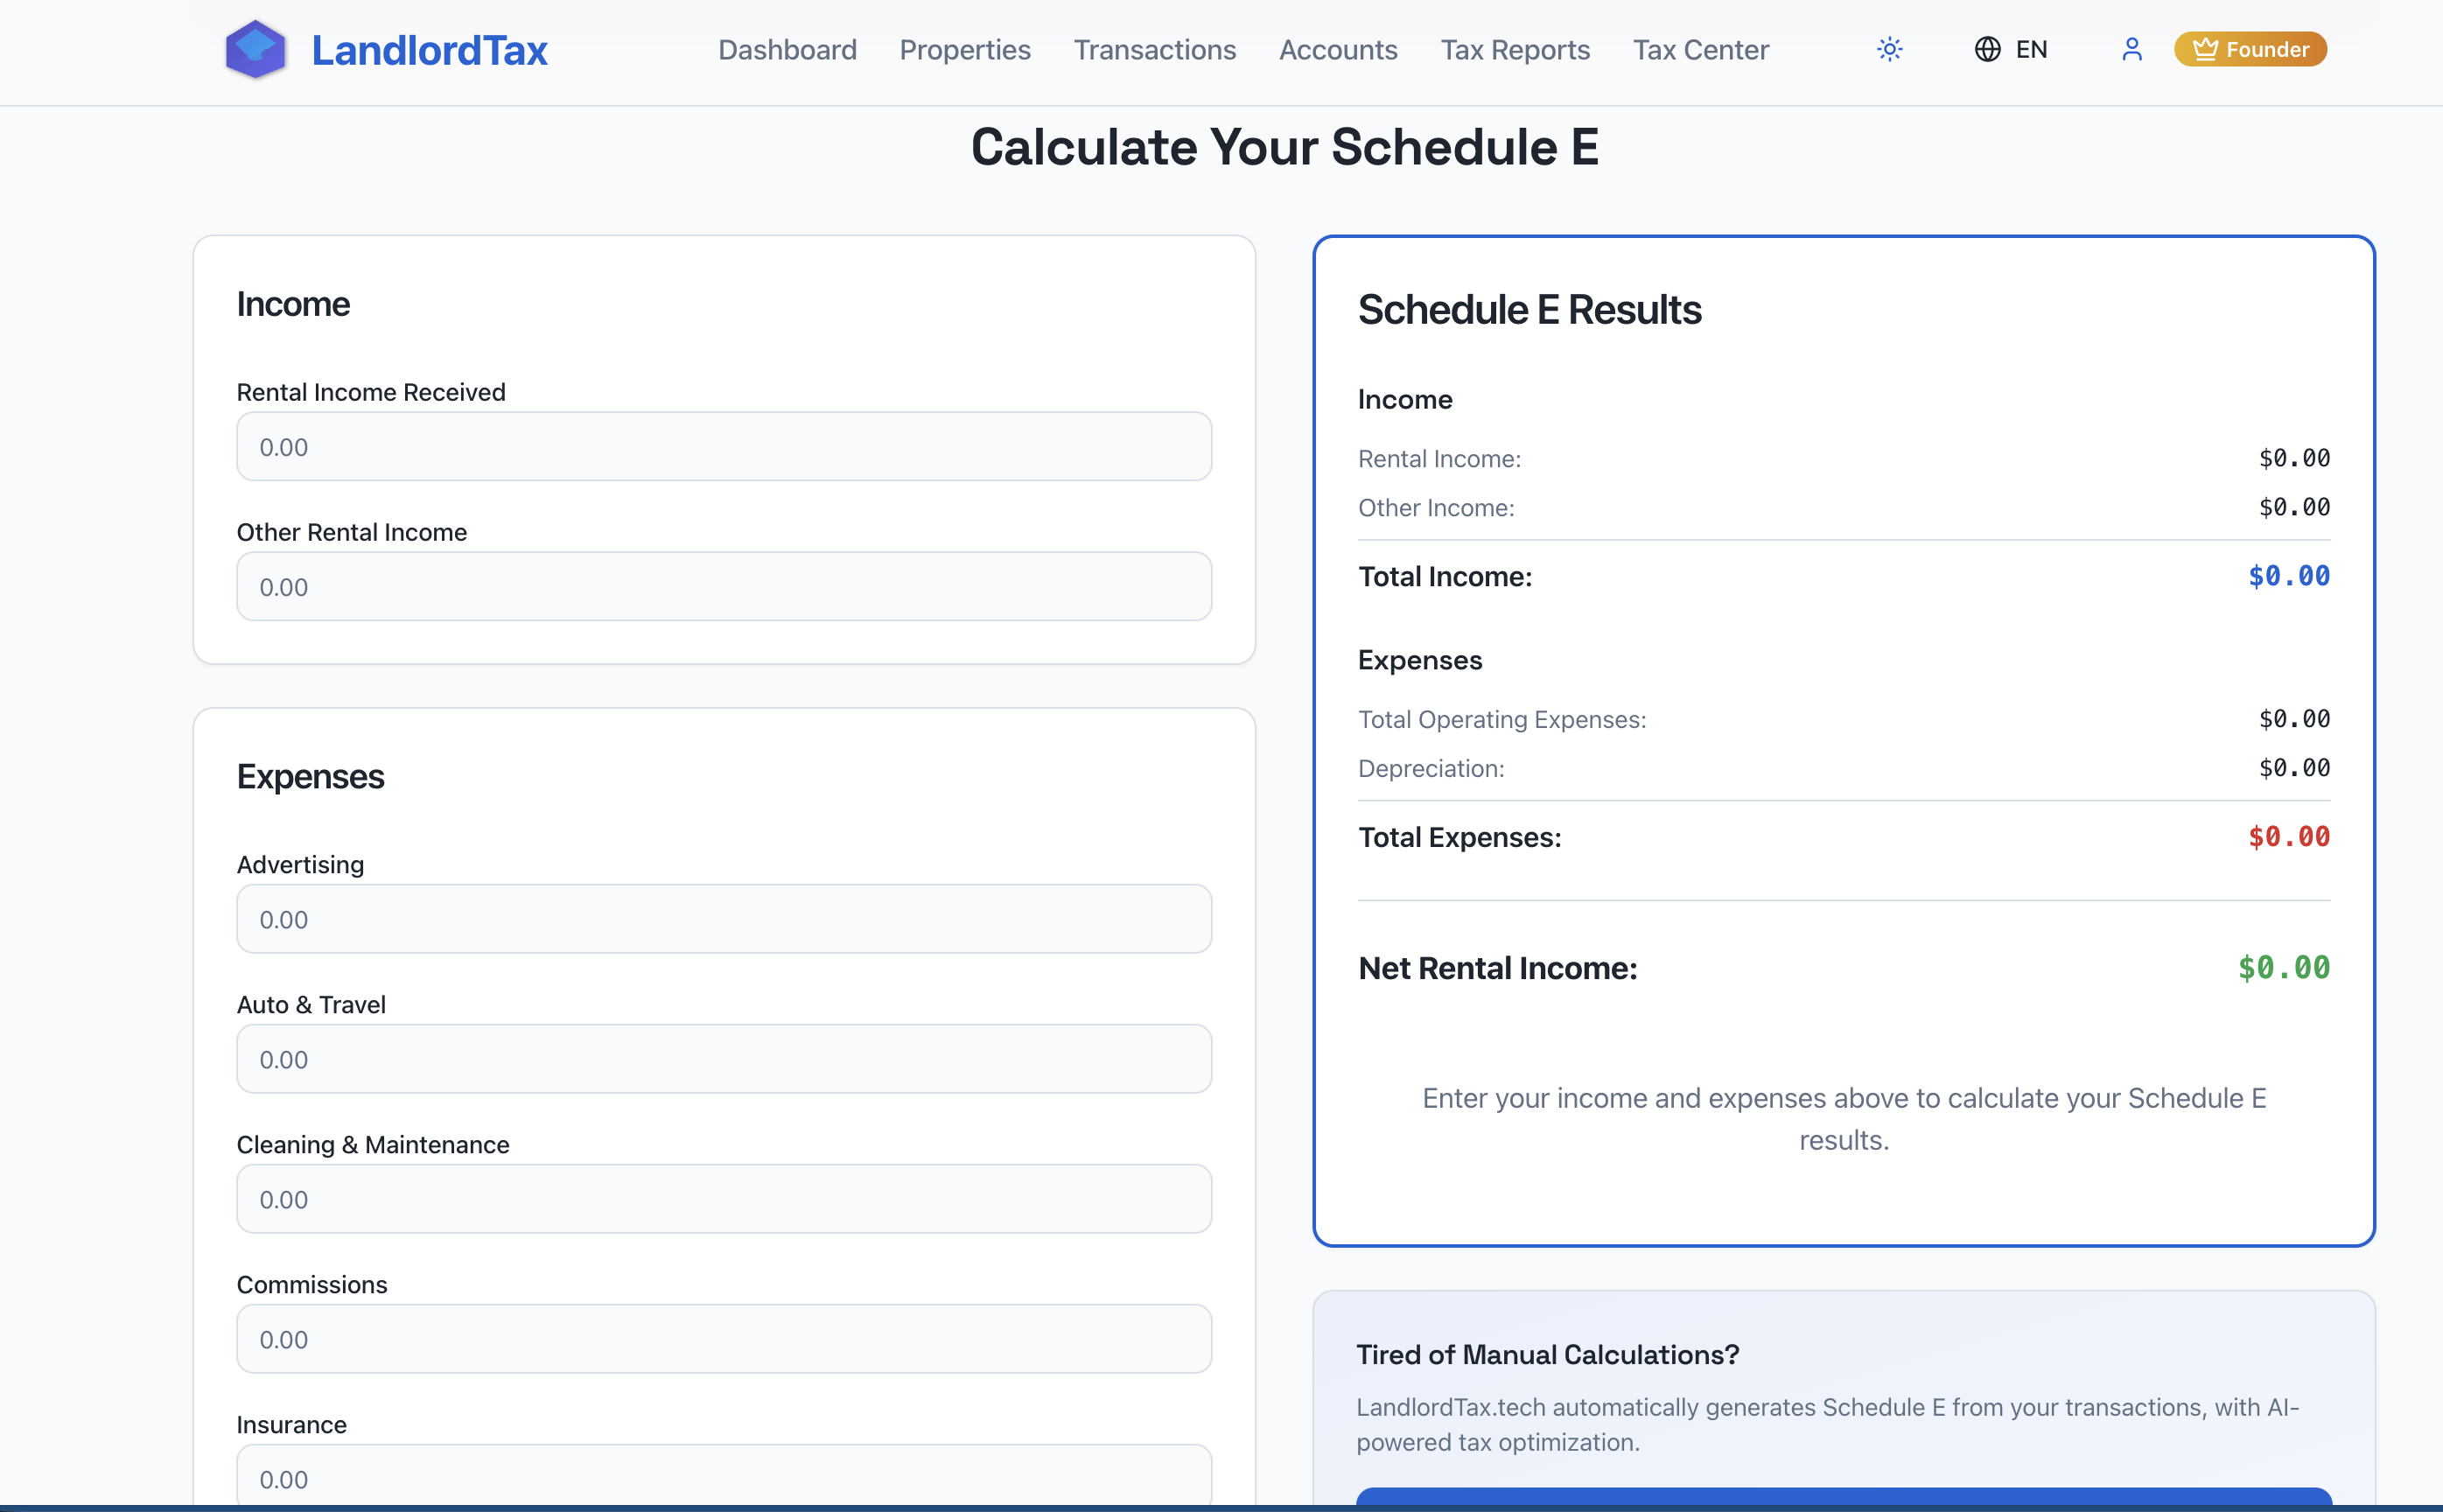Open the EN language selector

2030,50
